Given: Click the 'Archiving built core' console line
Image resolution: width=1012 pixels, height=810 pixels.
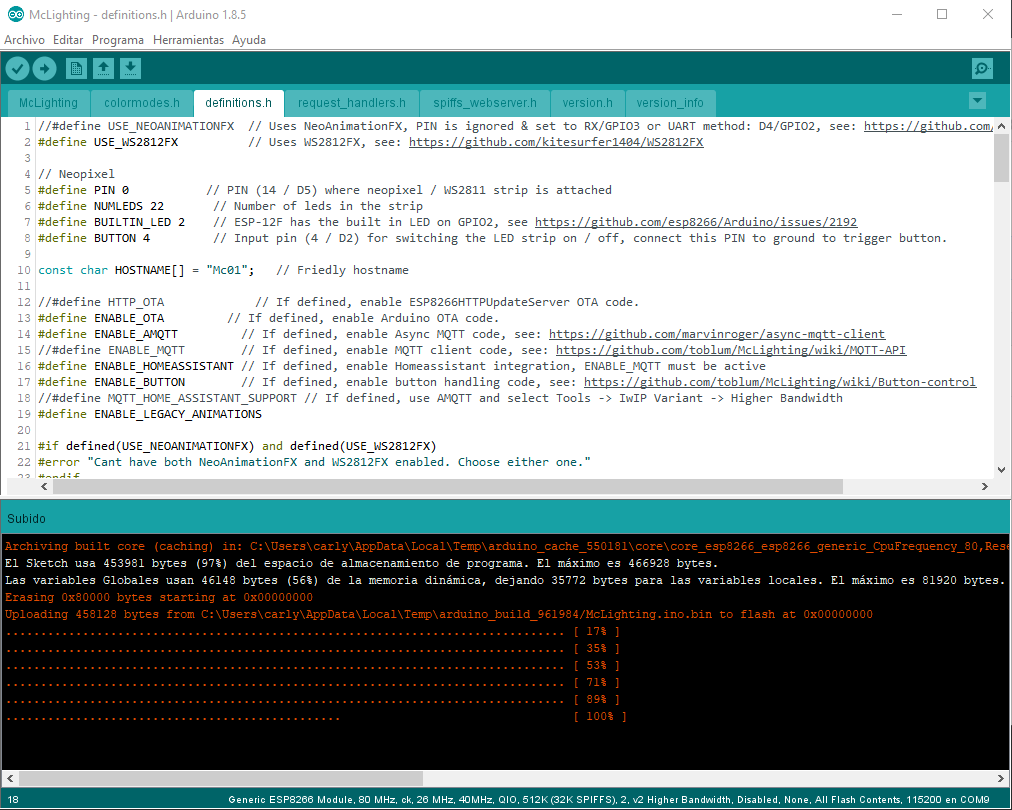Looking at the screenshot, I should click(507, 547).
